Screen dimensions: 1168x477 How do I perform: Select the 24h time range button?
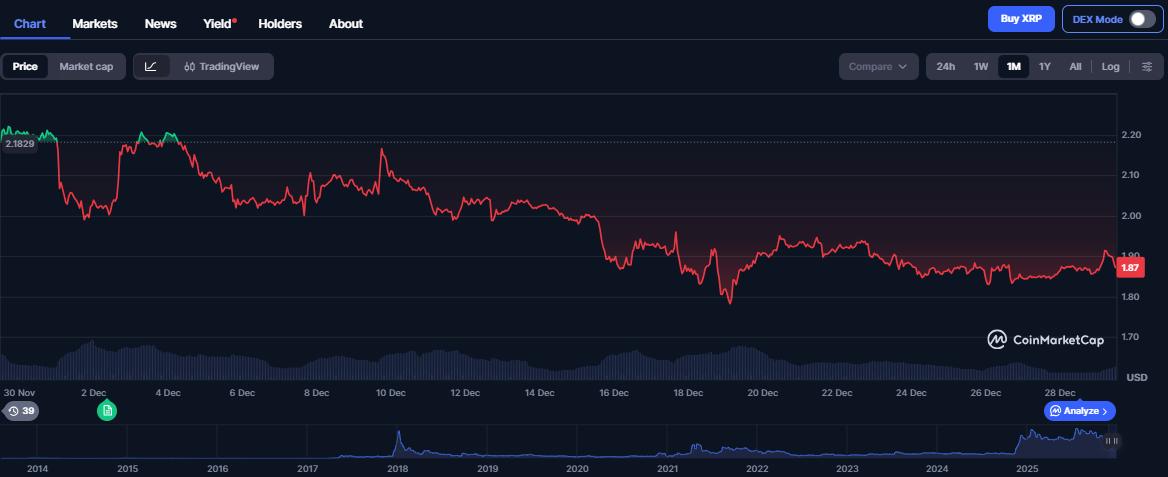pyautogui.click(x=945, y=67)
